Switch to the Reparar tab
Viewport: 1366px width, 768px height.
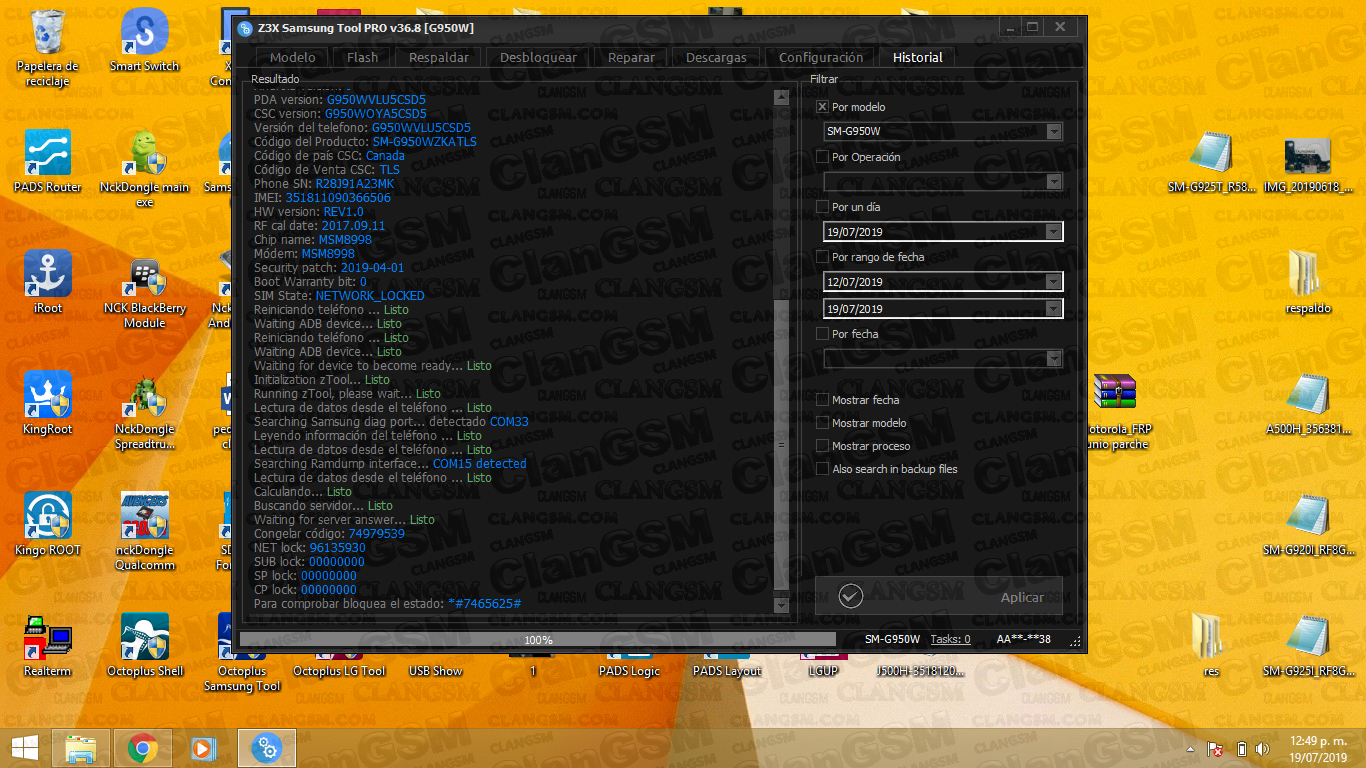coord(631,58)
